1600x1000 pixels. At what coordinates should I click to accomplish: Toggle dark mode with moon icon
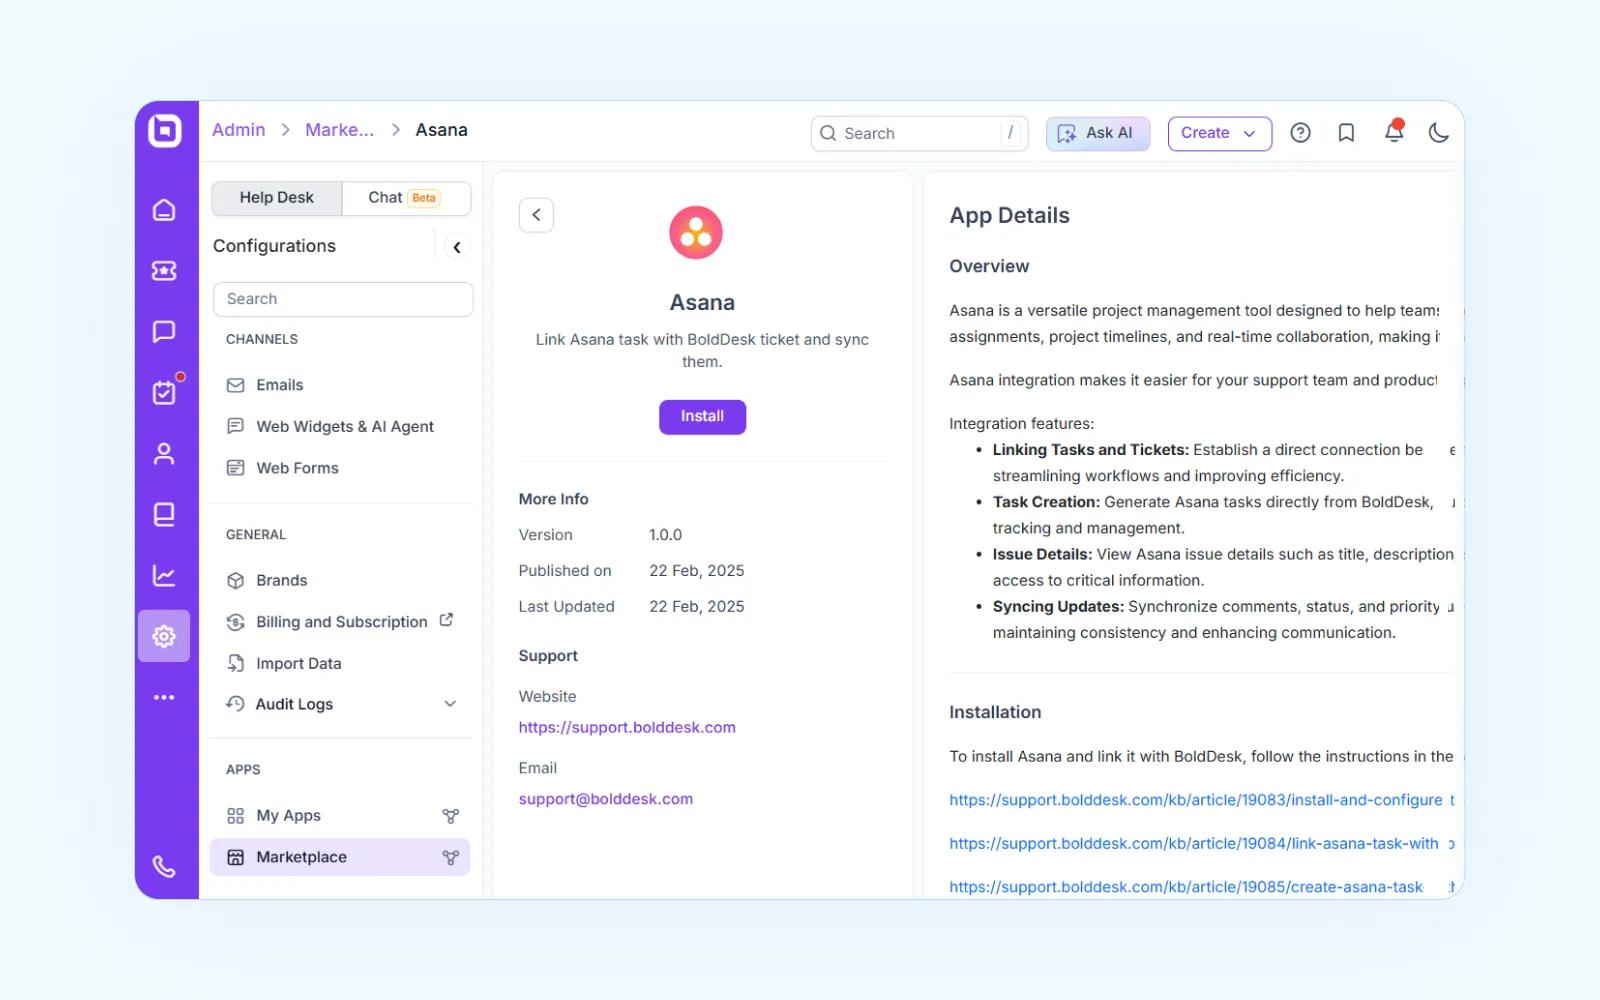tap(1438, 133)
